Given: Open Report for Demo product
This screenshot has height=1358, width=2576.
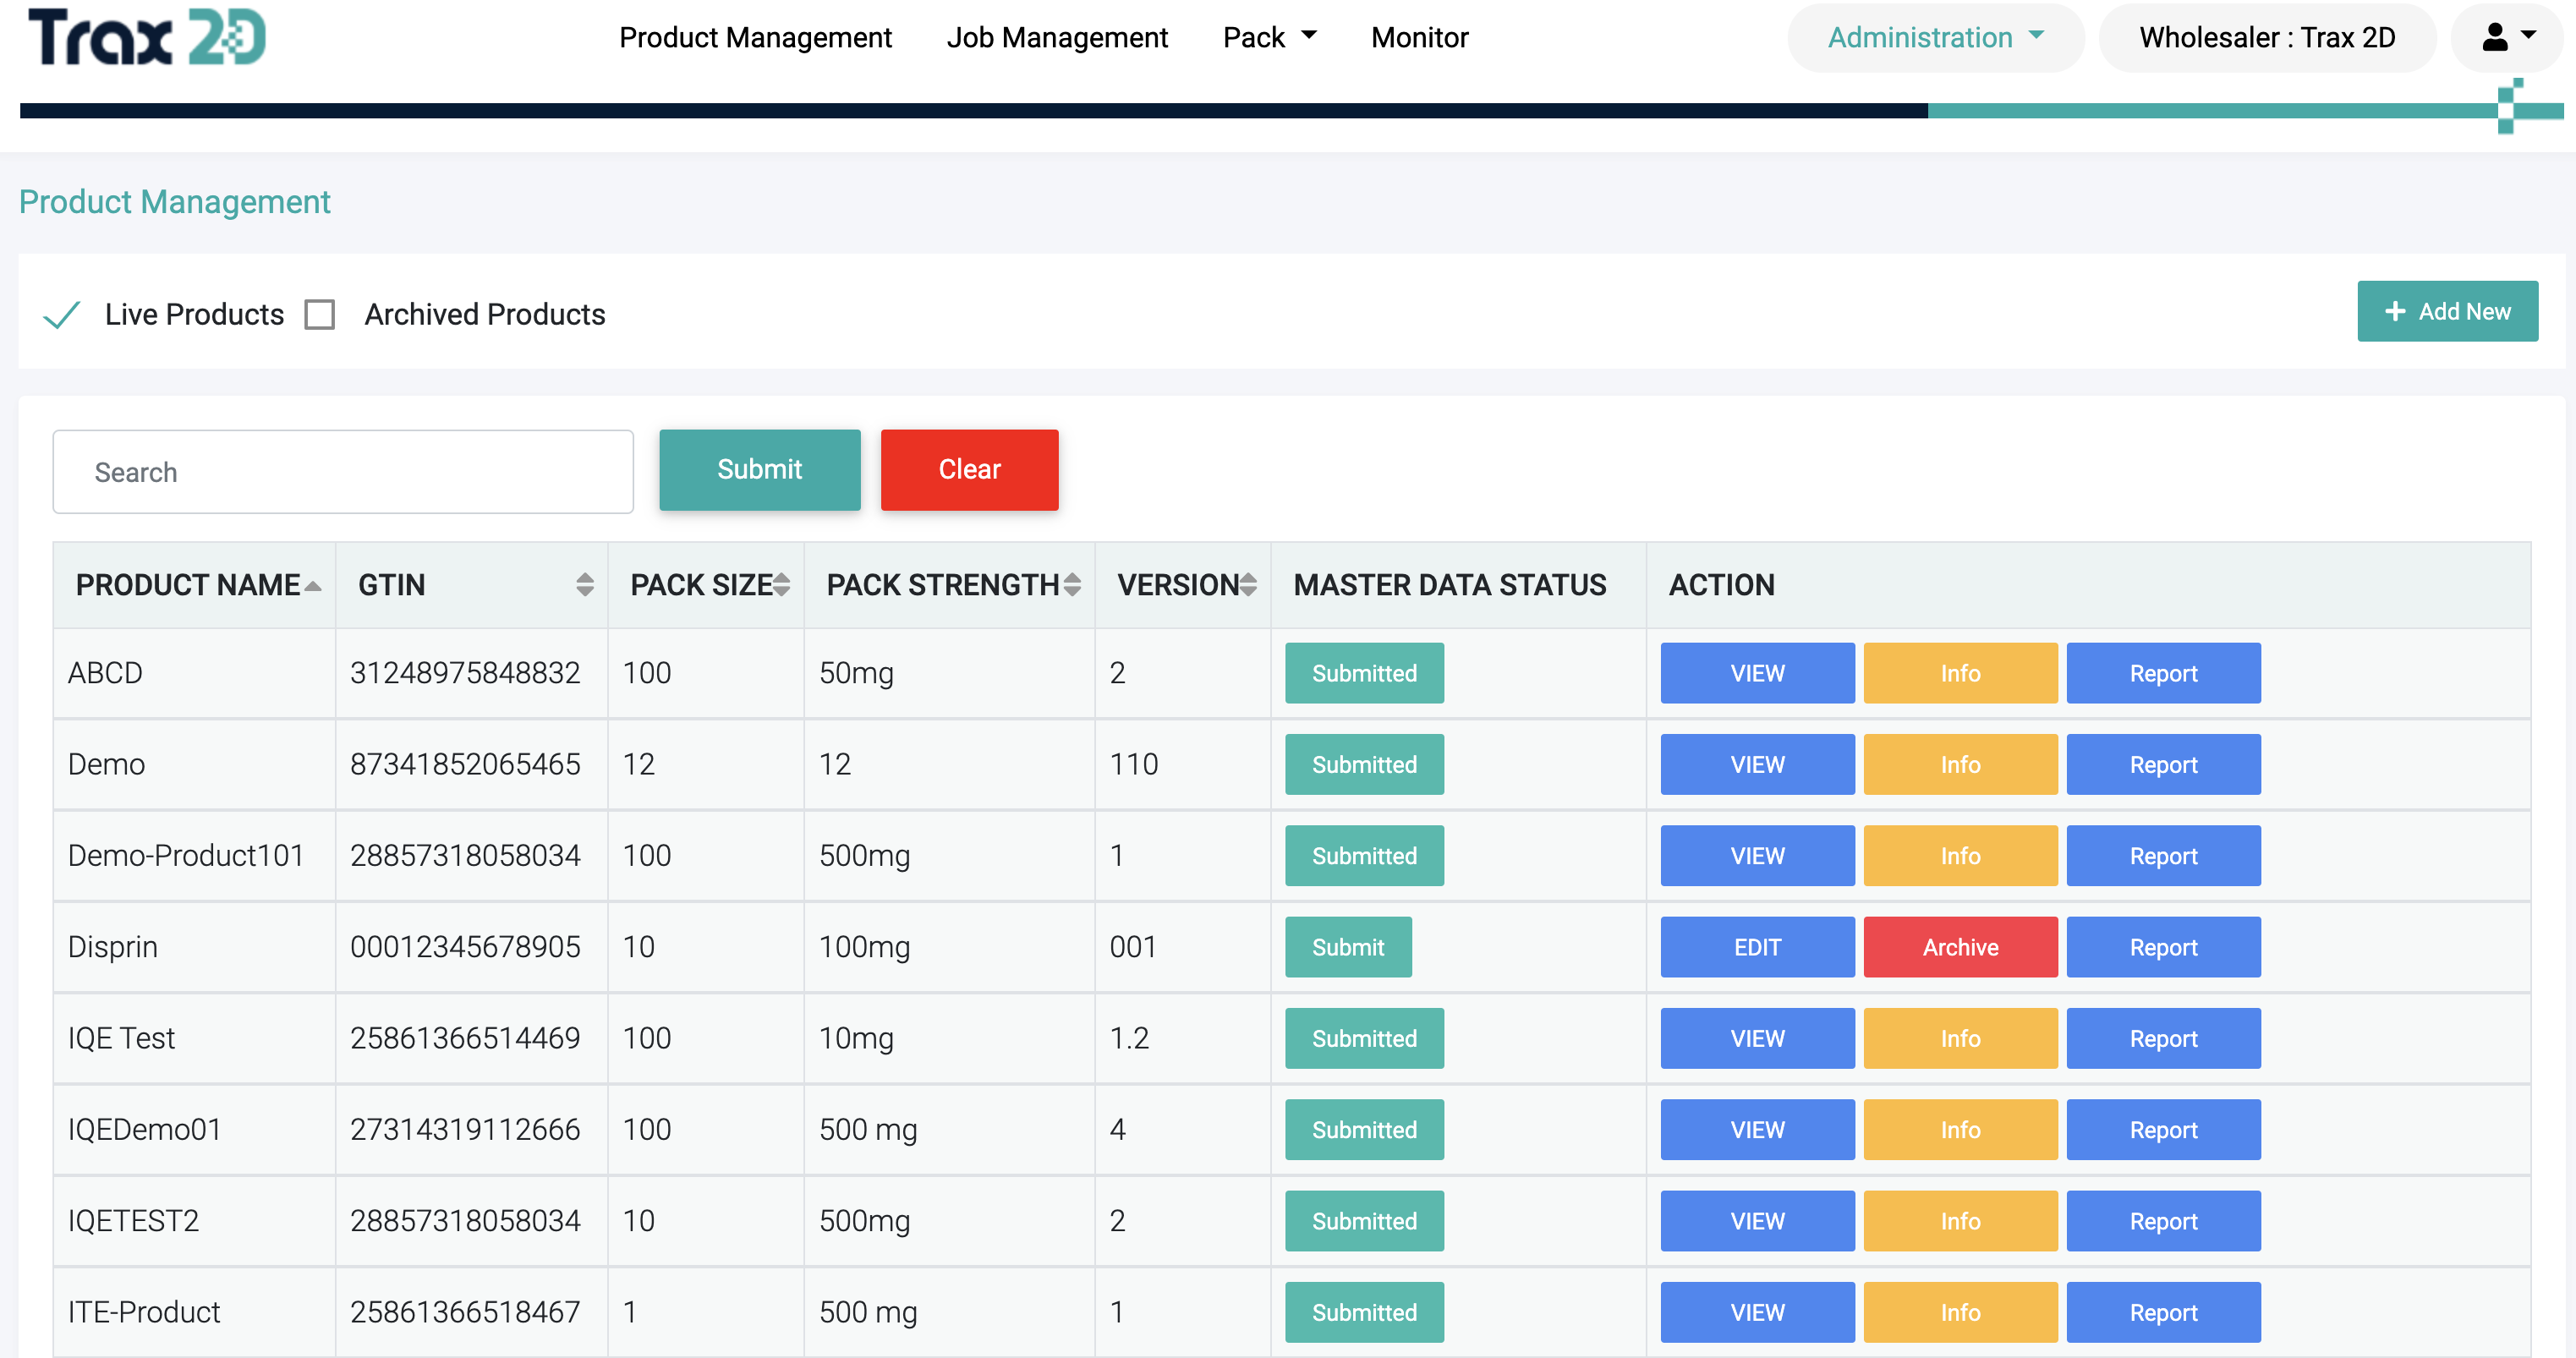Looking at the screenshot, I should [x=2163, y=764].
